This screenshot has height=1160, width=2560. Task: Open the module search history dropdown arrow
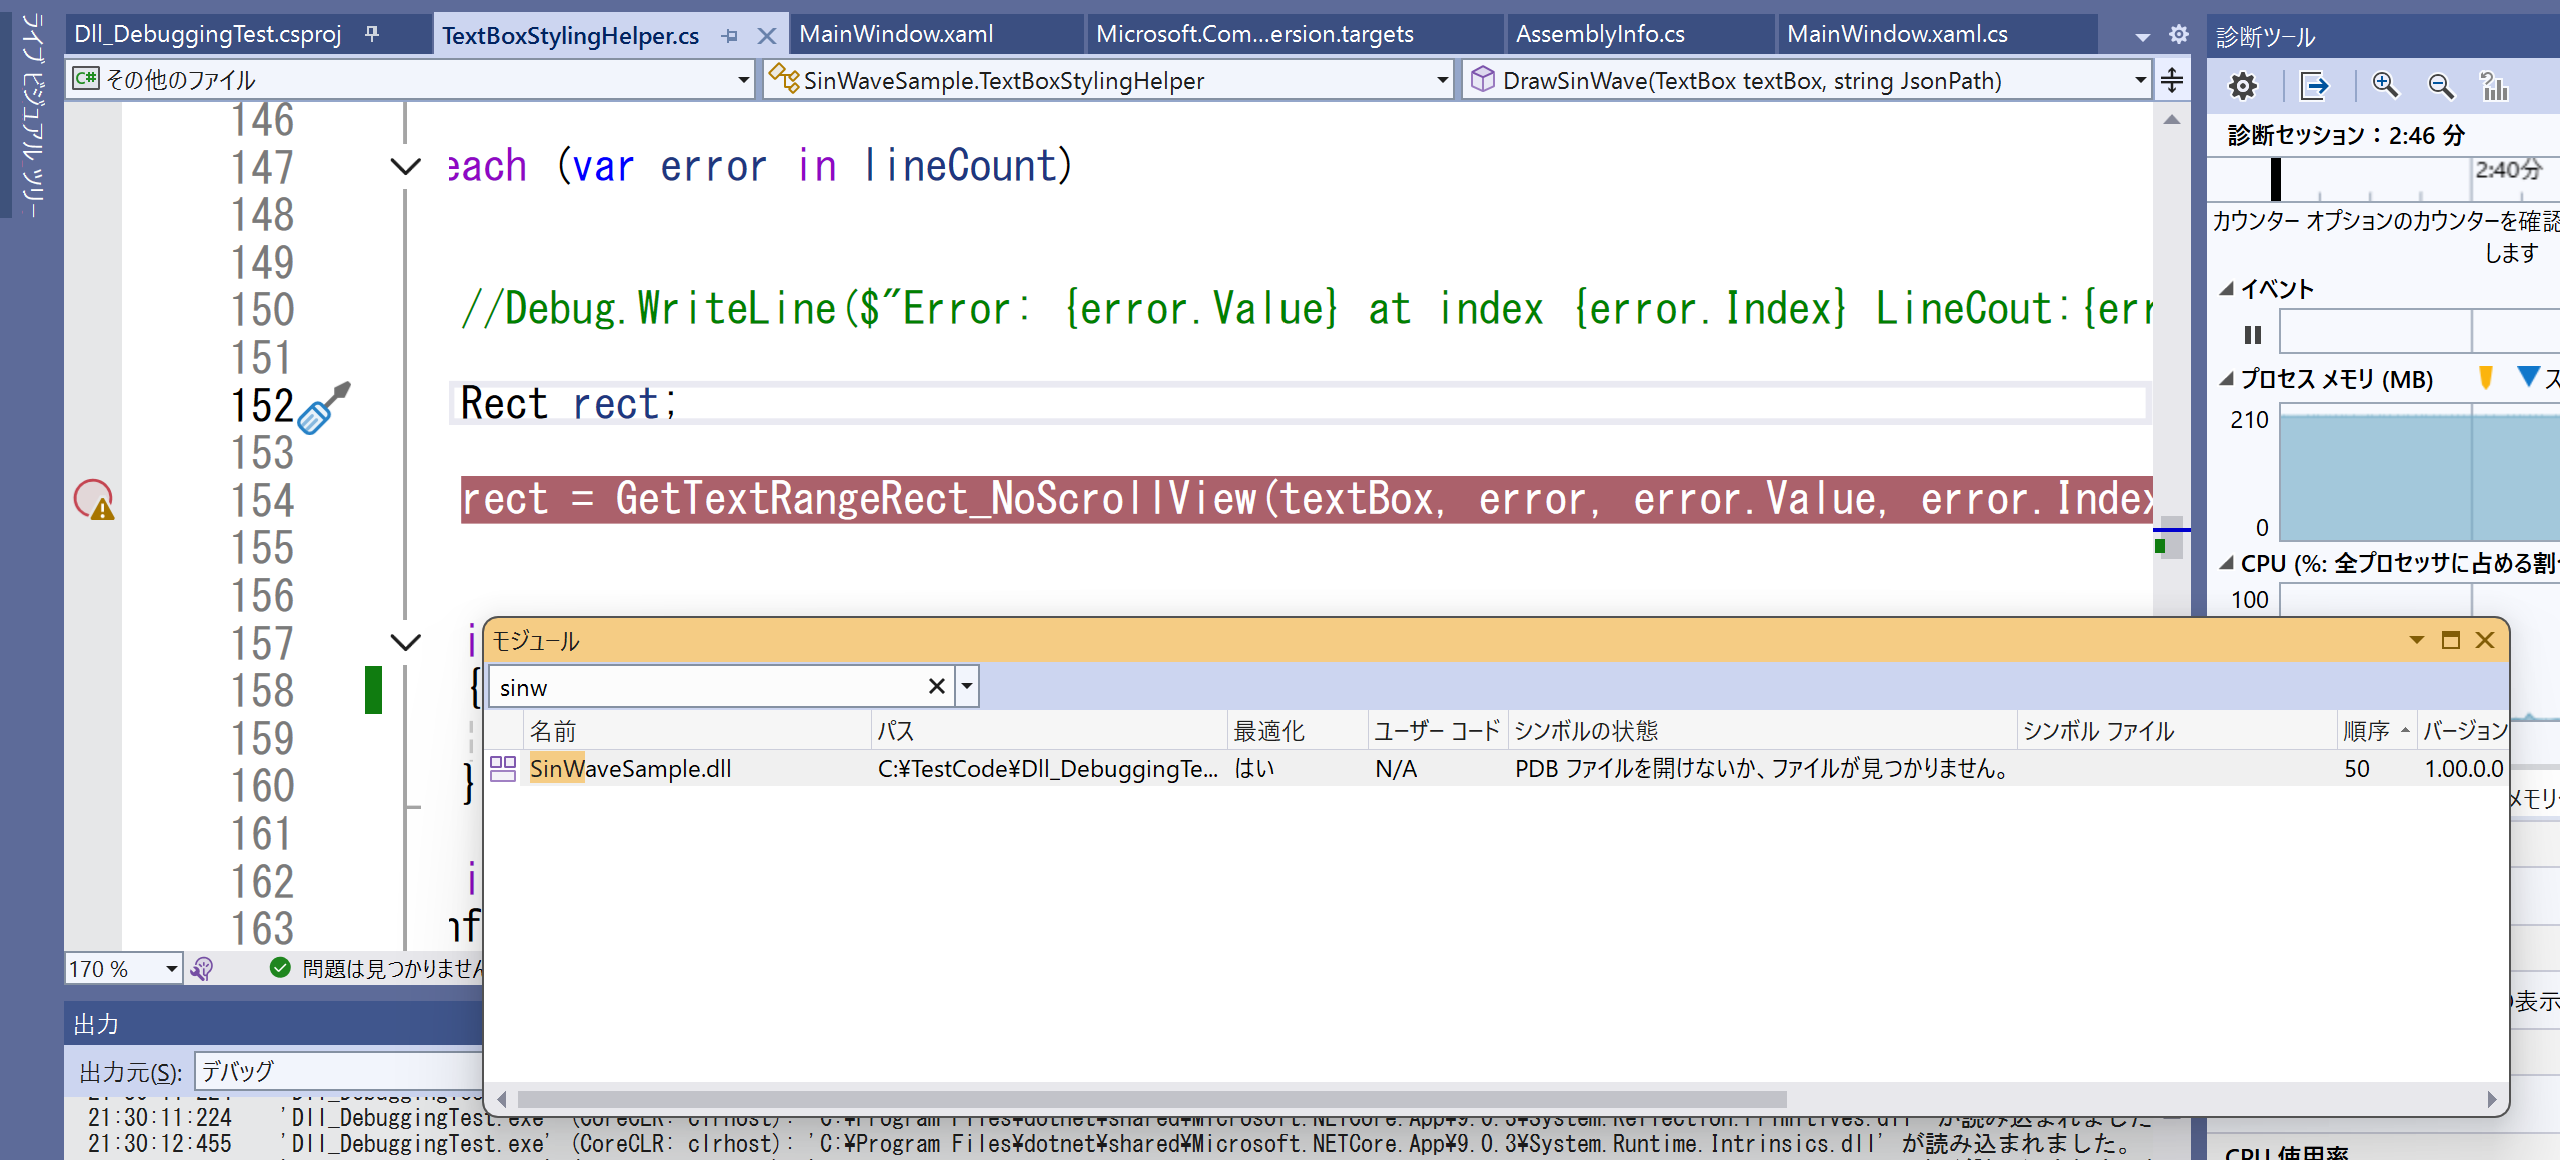click(966, 686)
